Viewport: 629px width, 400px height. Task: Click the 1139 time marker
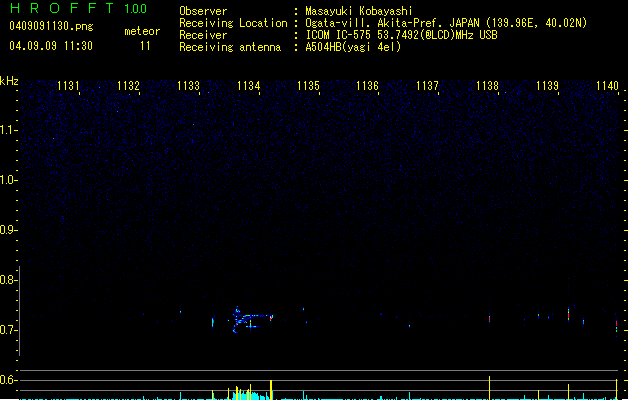coord(547,86)
